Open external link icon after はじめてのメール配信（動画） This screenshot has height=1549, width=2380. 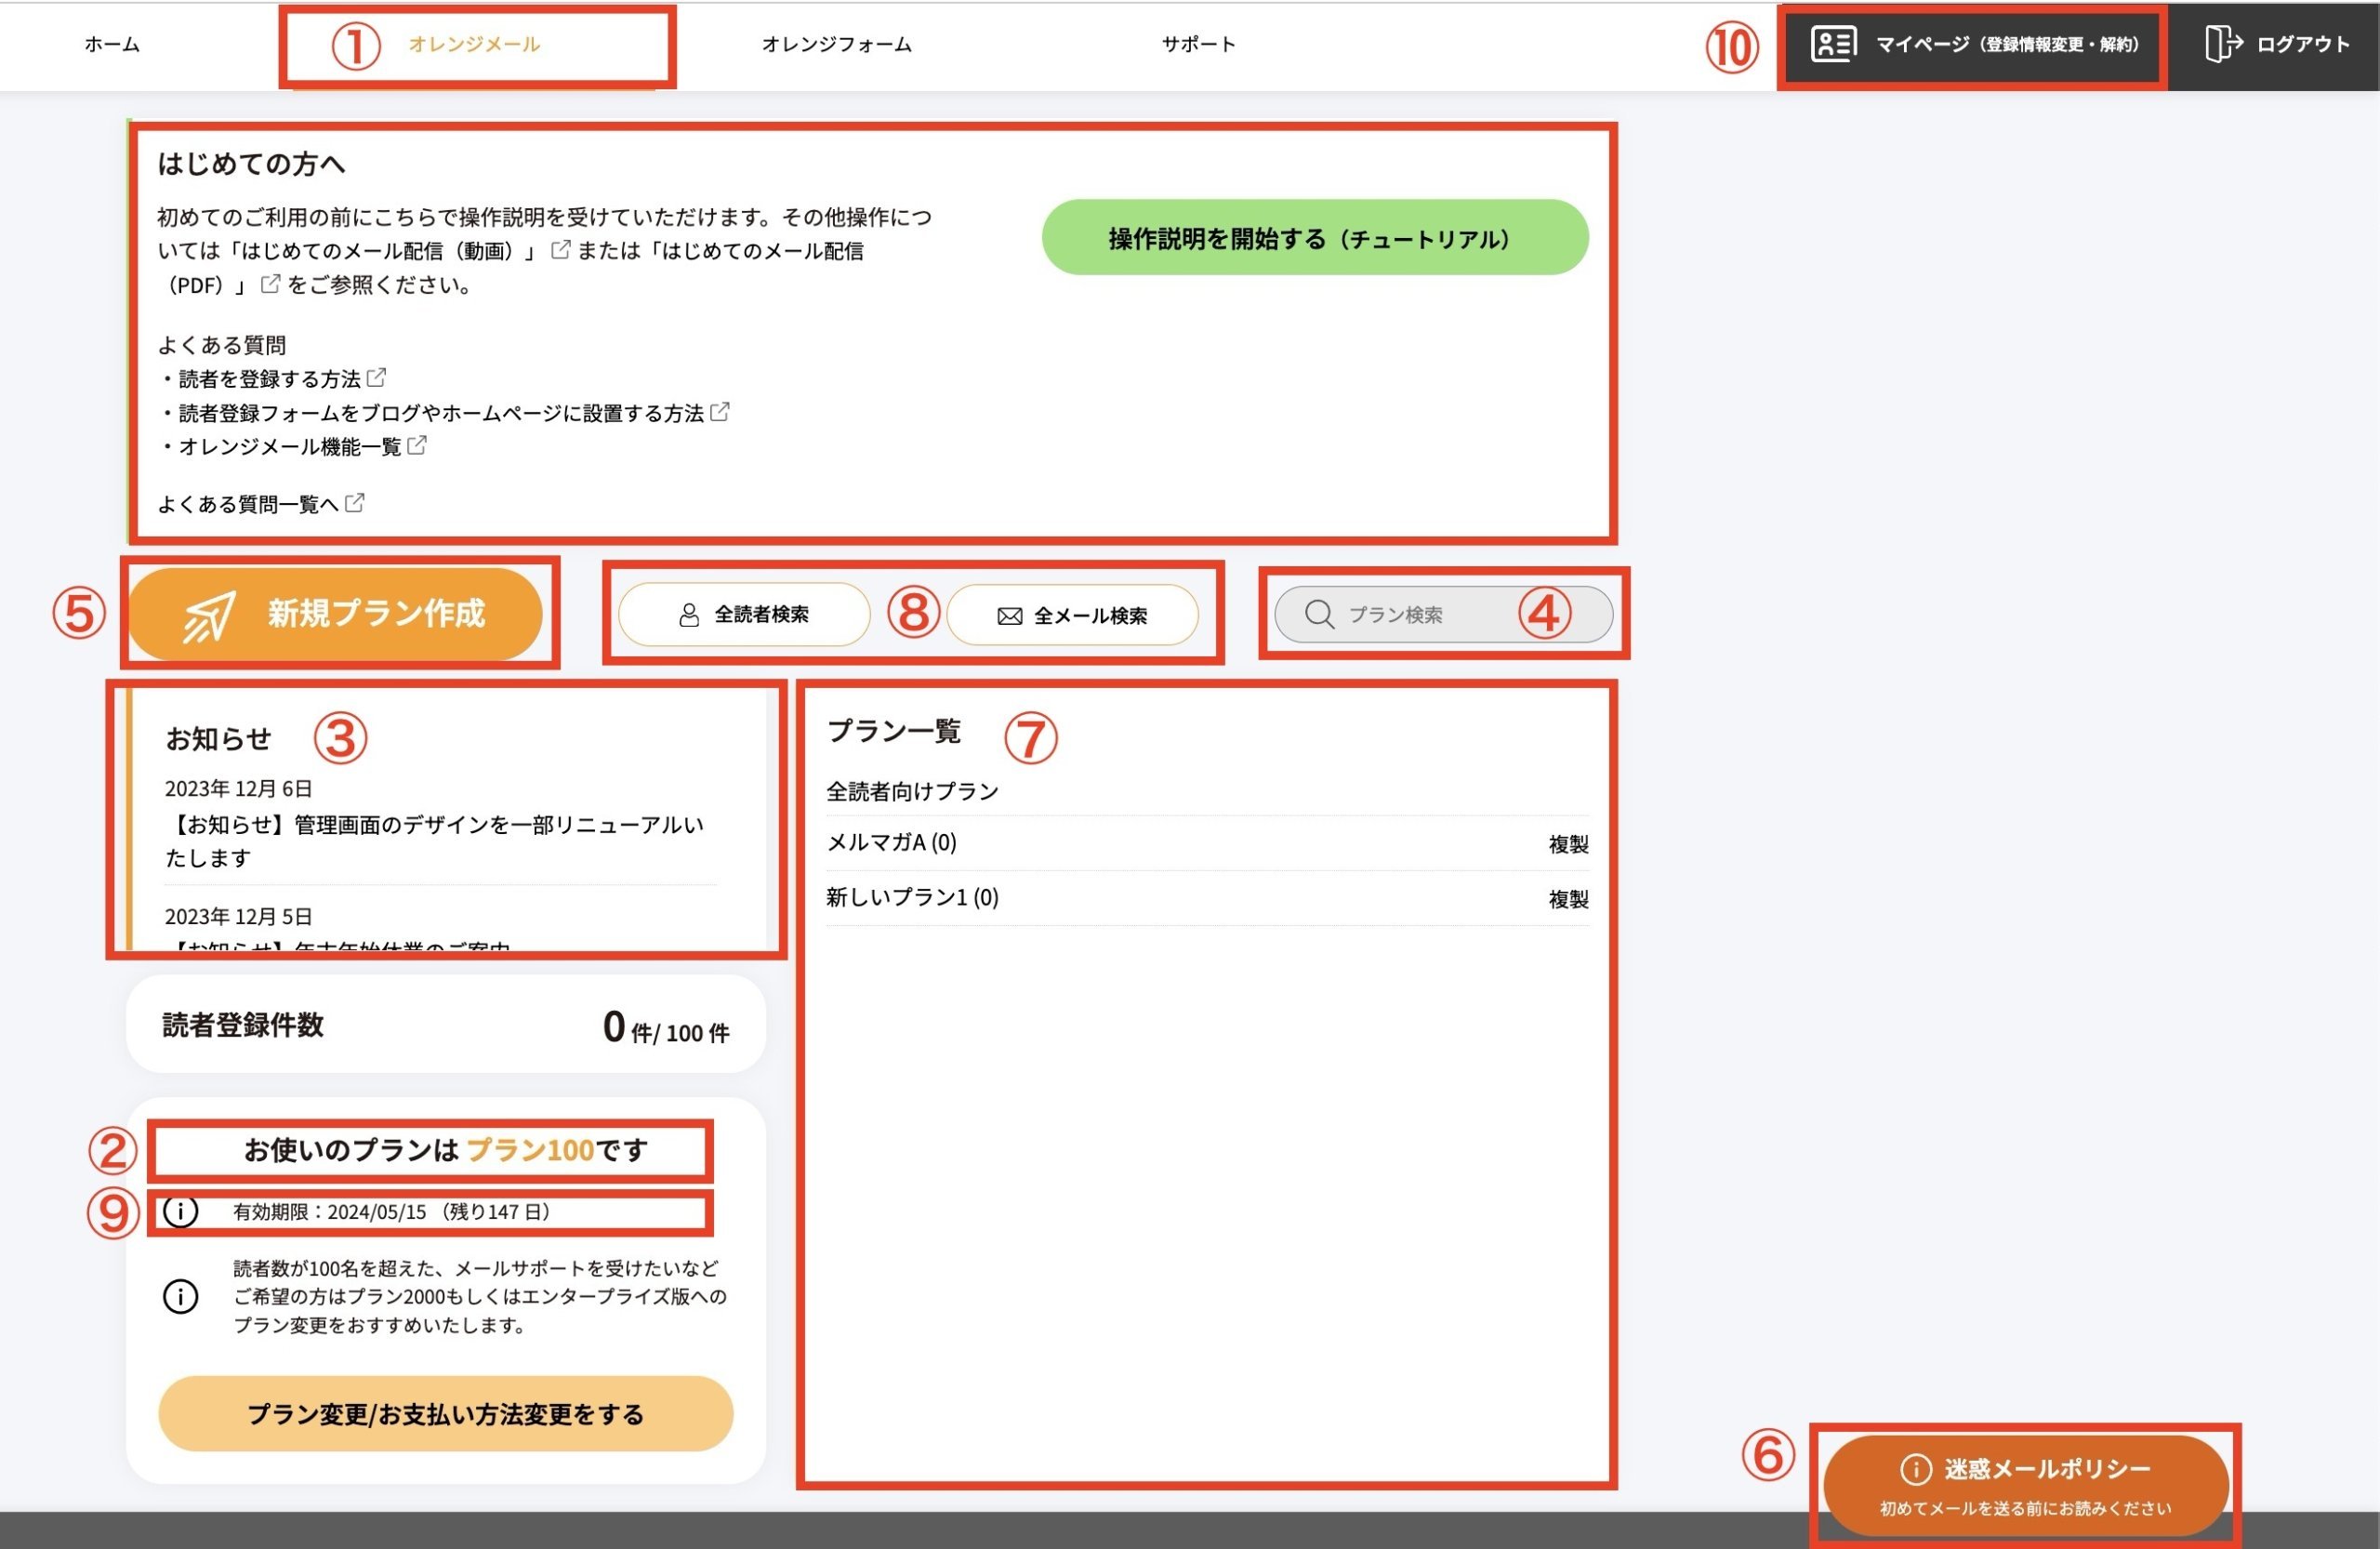tap(561, 249)
